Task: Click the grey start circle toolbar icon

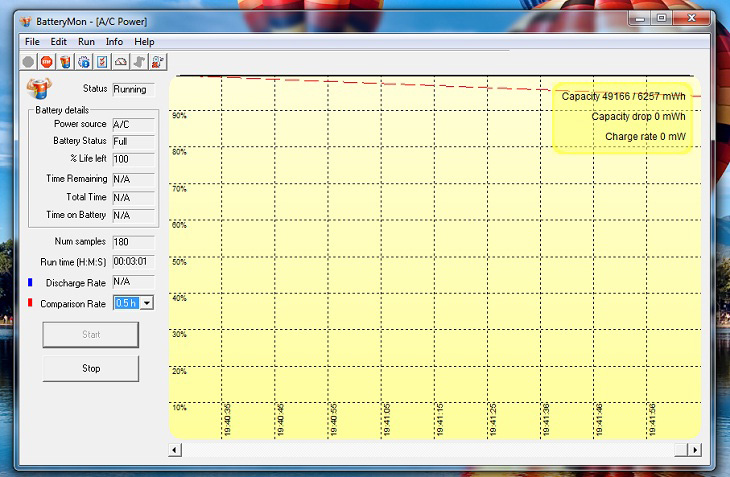Action: (x=29, y=62)
